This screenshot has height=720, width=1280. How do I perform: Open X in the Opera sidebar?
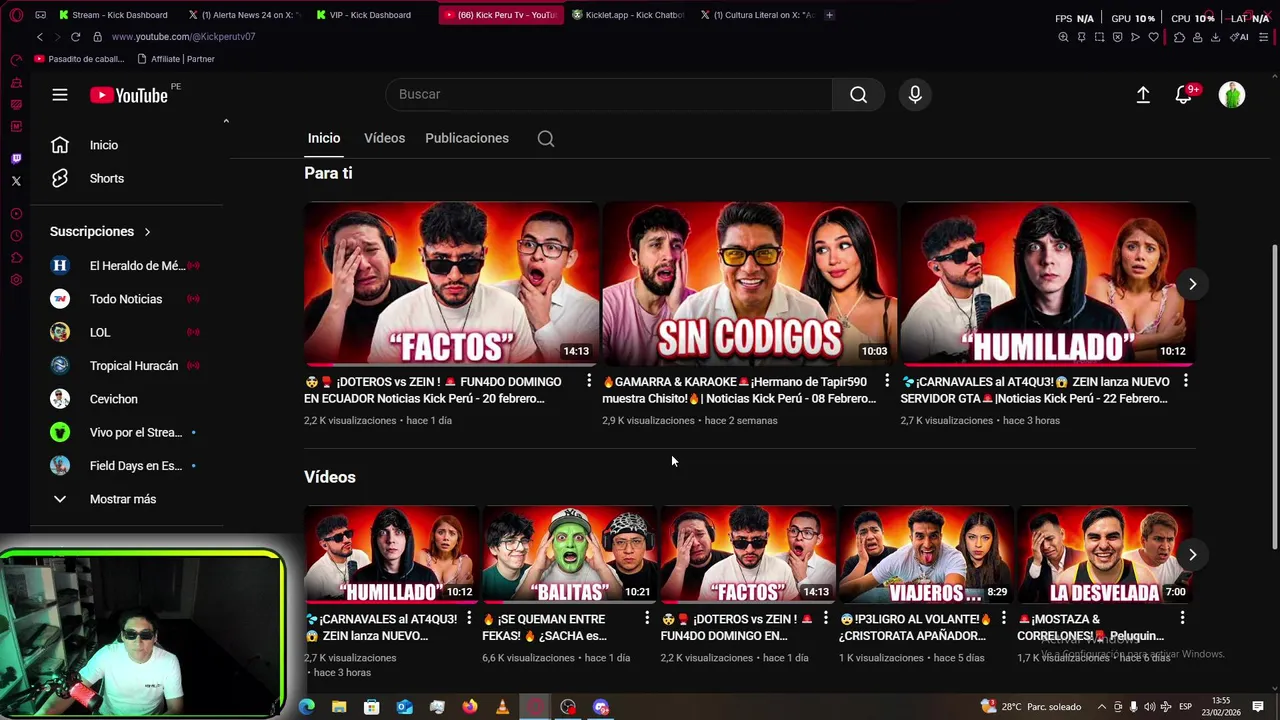16,181
